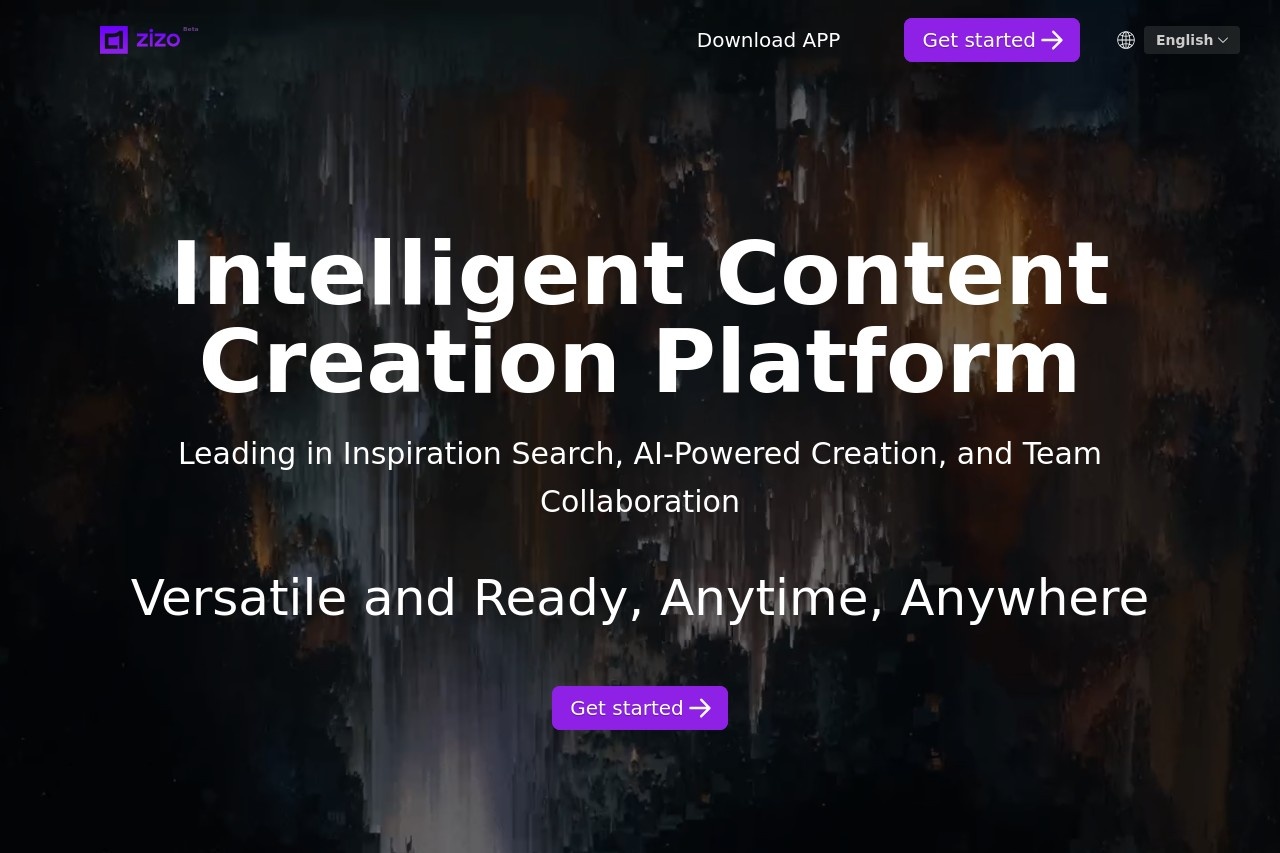
Task: Click the purple zizo logo icon
Action: pyautogui.click(x=114, y=40)
